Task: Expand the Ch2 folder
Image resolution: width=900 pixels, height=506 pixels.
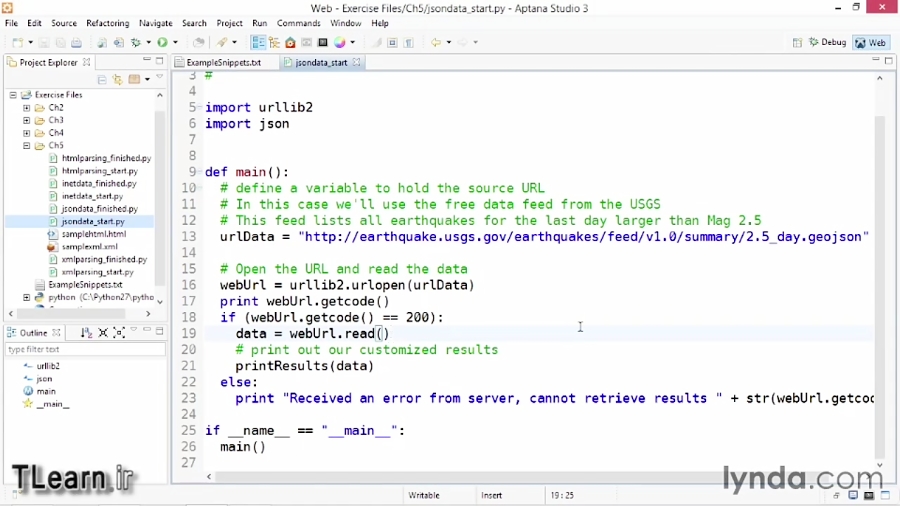Action: tap(27, 108)
